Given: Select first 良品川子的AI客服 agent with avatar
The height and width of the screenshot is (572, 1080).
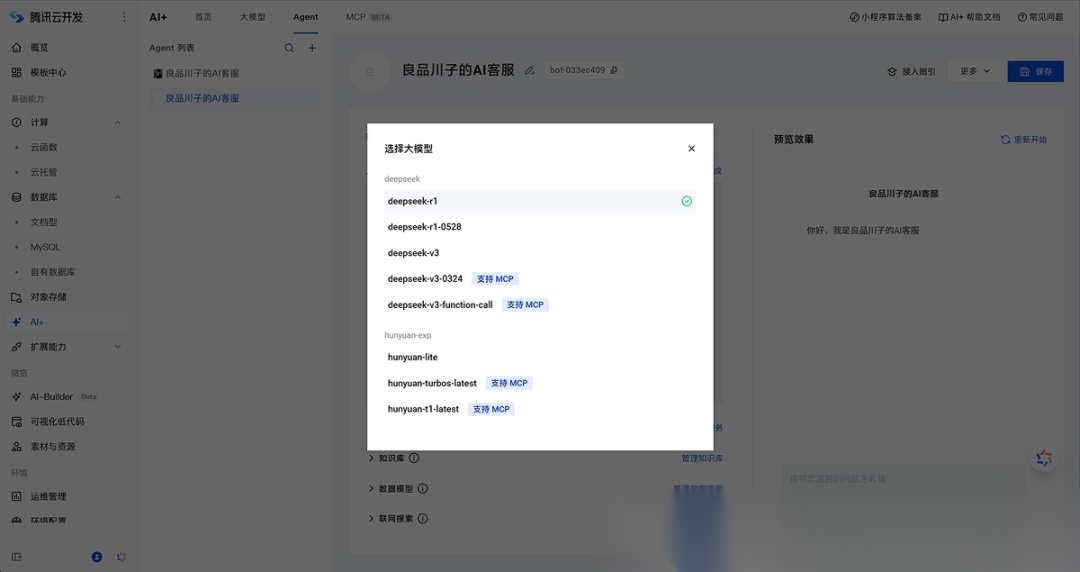Looking at the screenshot, I should pos(235,73).
